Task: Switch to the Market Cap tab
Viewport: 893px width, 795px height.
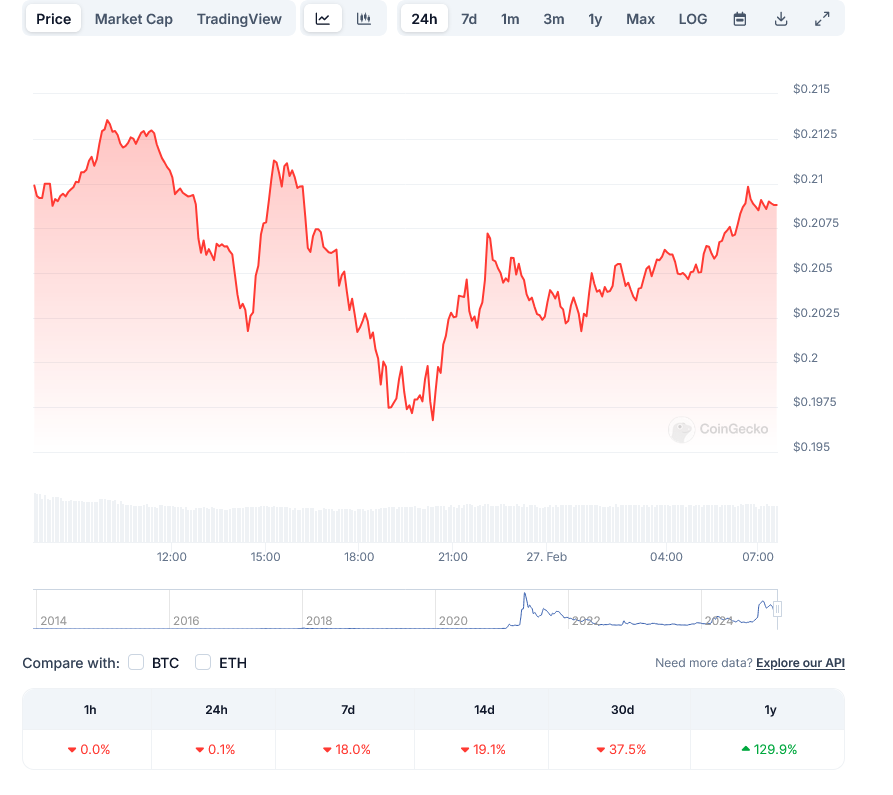Action: 134,19
